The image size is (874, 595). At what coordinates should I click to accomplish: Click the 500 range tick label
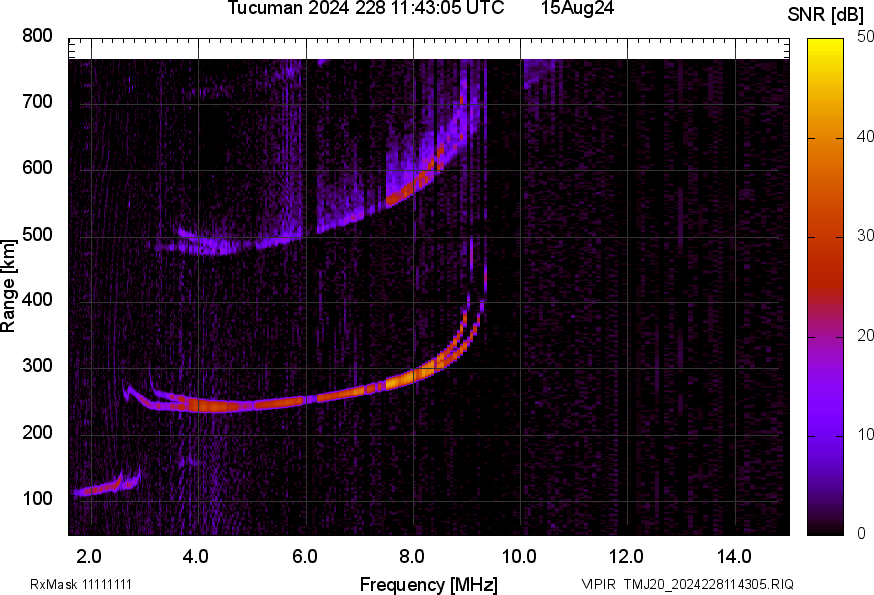pyautogui.click(x=37, y=235)
